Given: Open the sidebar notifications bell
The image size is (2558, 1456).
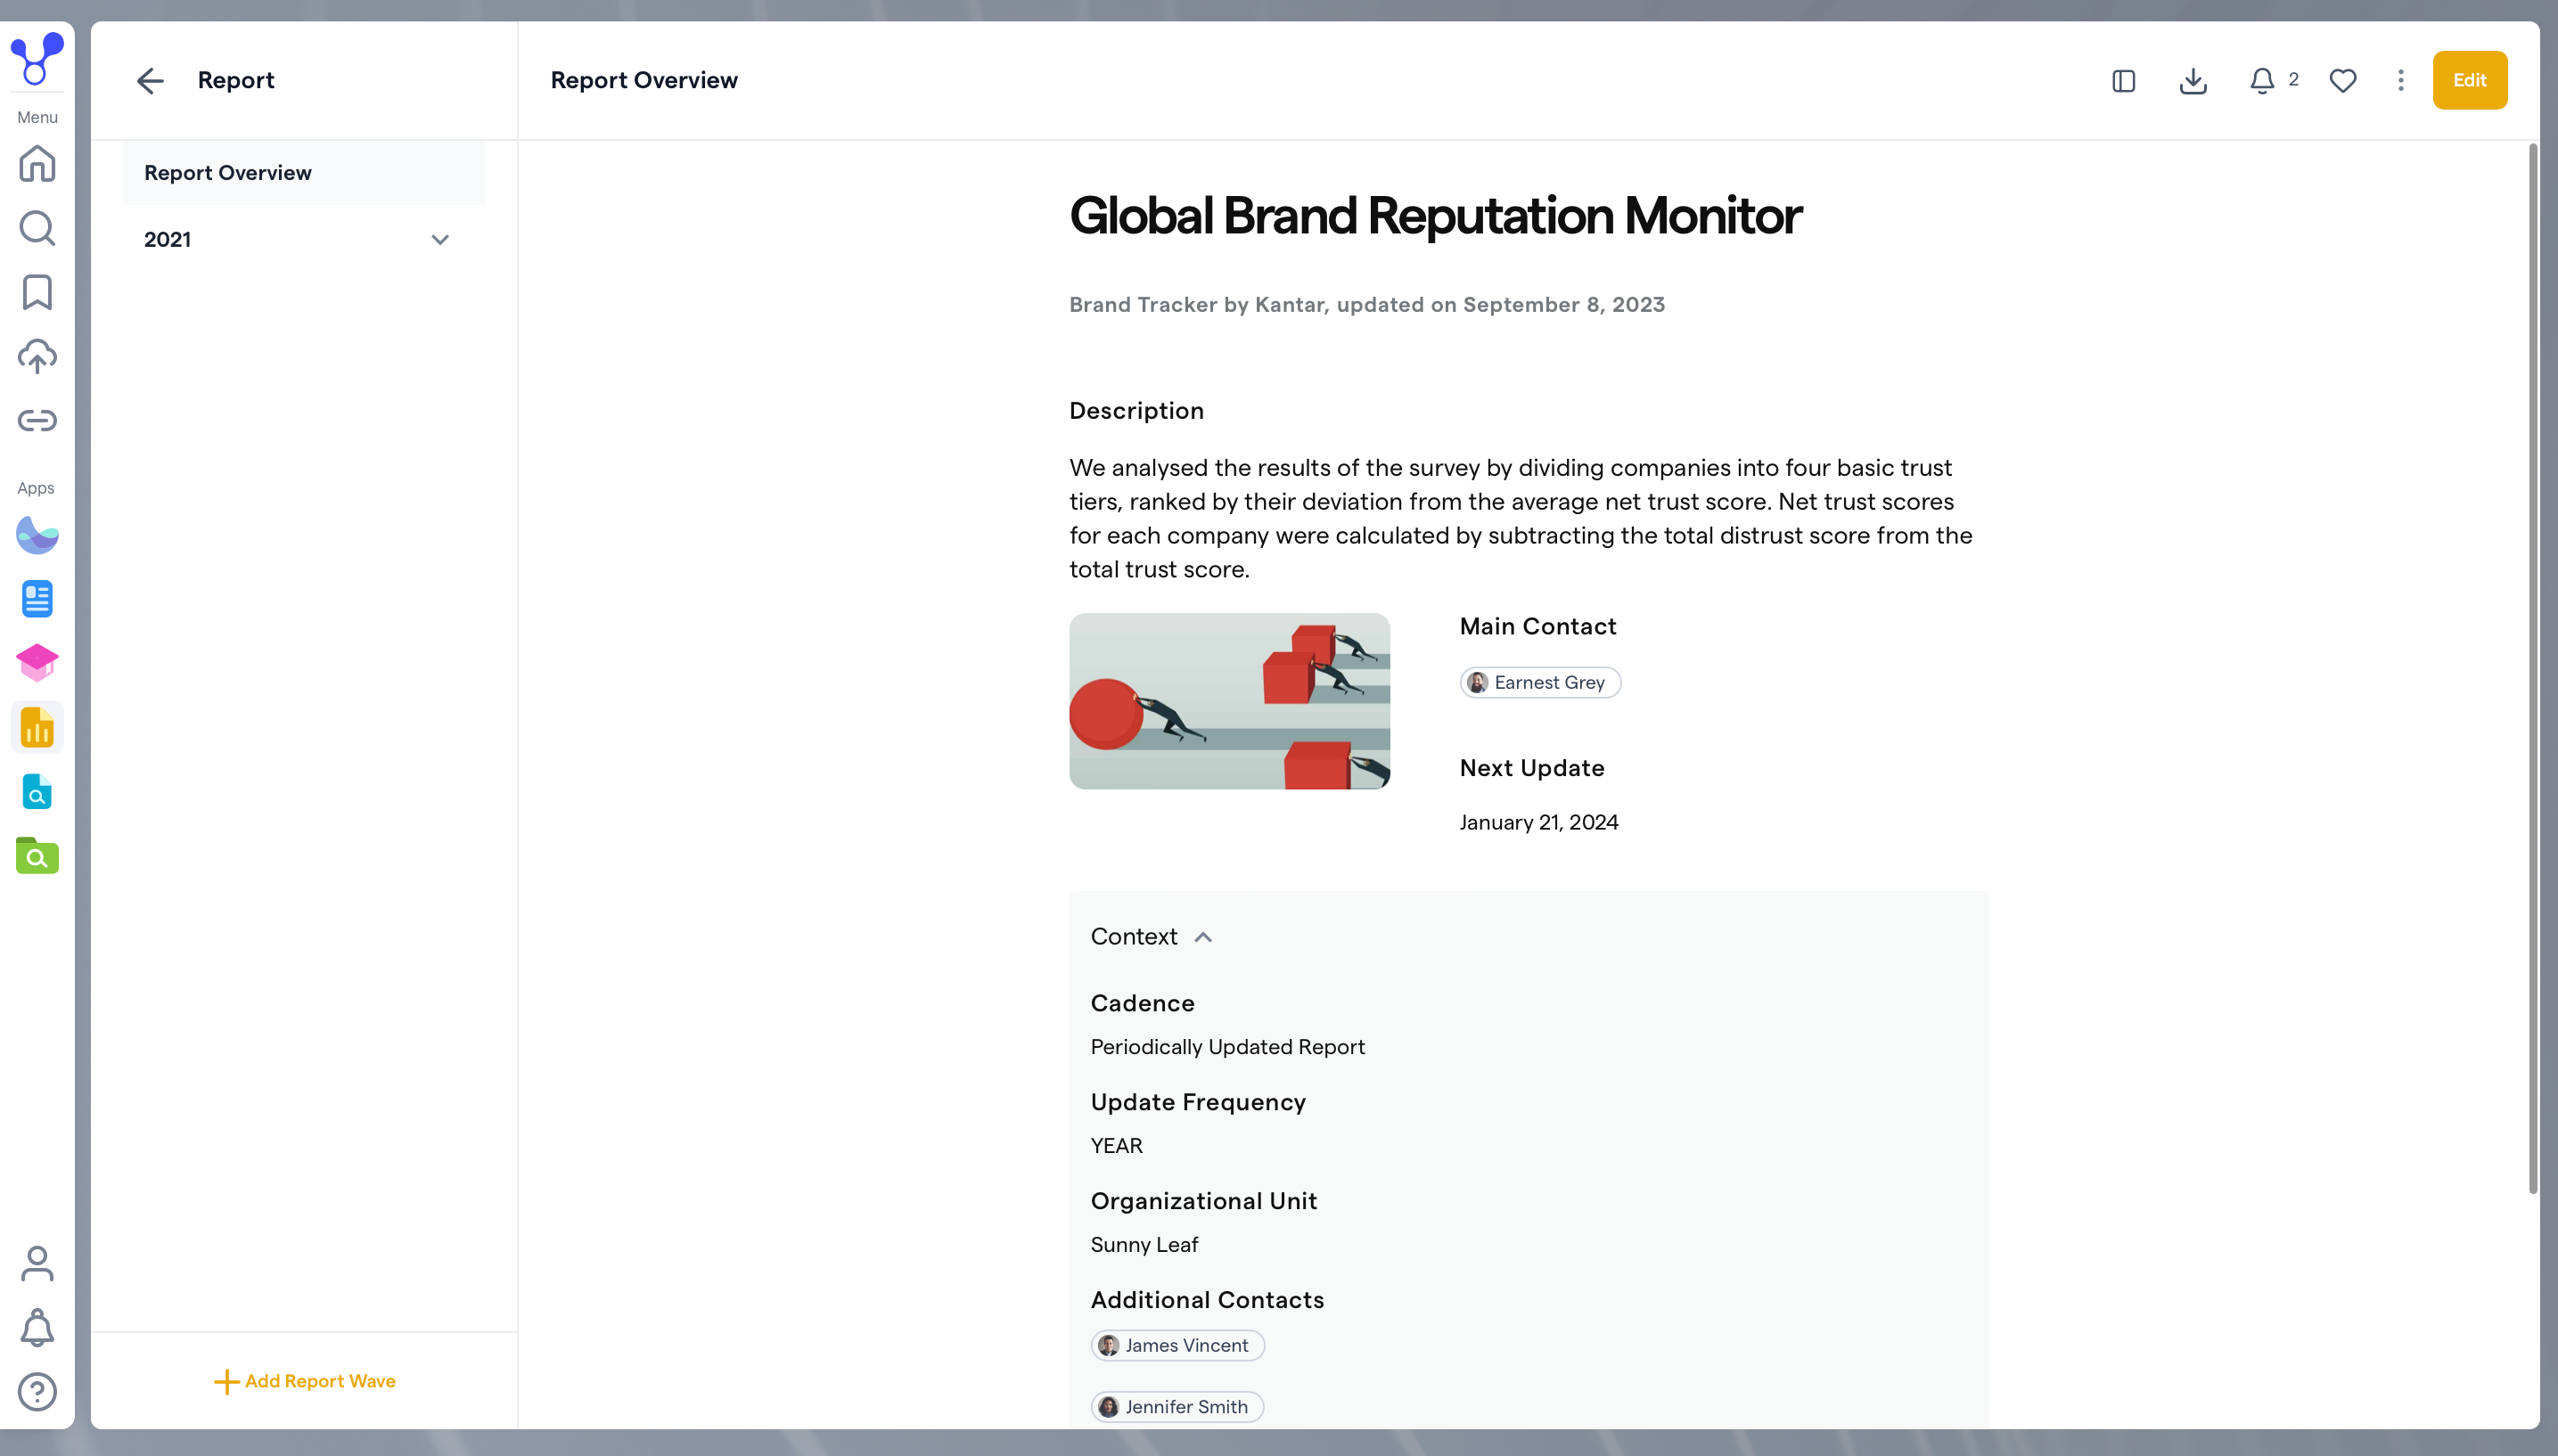Looking at the screenshot, I should coord(37,1328).
